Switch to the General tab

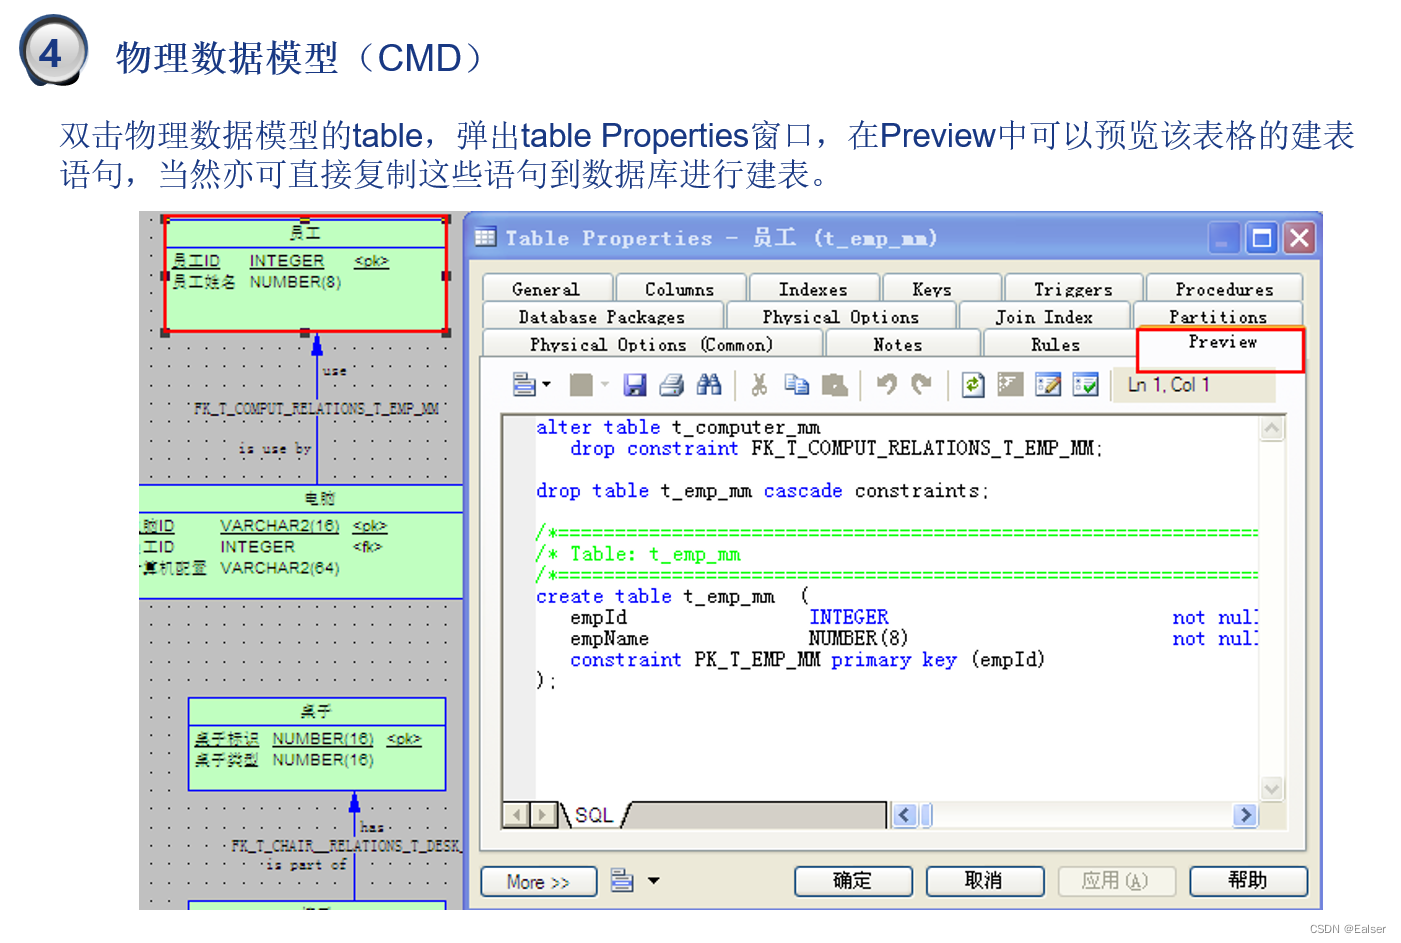[546, 289]
